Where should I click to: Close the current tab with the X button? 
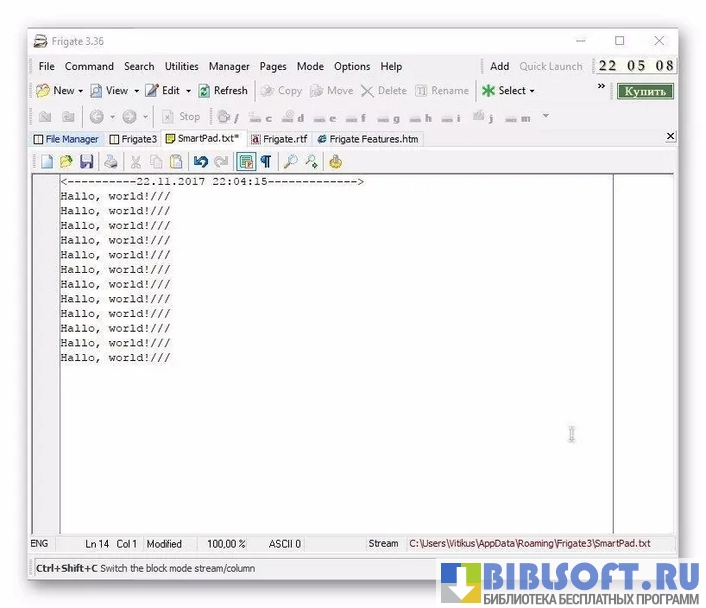tap(670, 137)
